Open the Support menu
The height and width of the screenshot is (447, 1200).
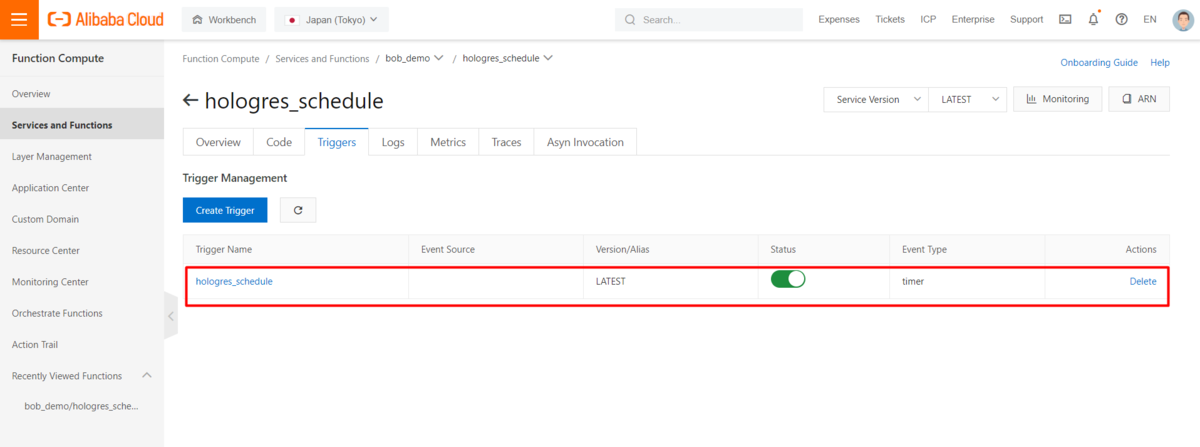click(x=1026, y=19)
